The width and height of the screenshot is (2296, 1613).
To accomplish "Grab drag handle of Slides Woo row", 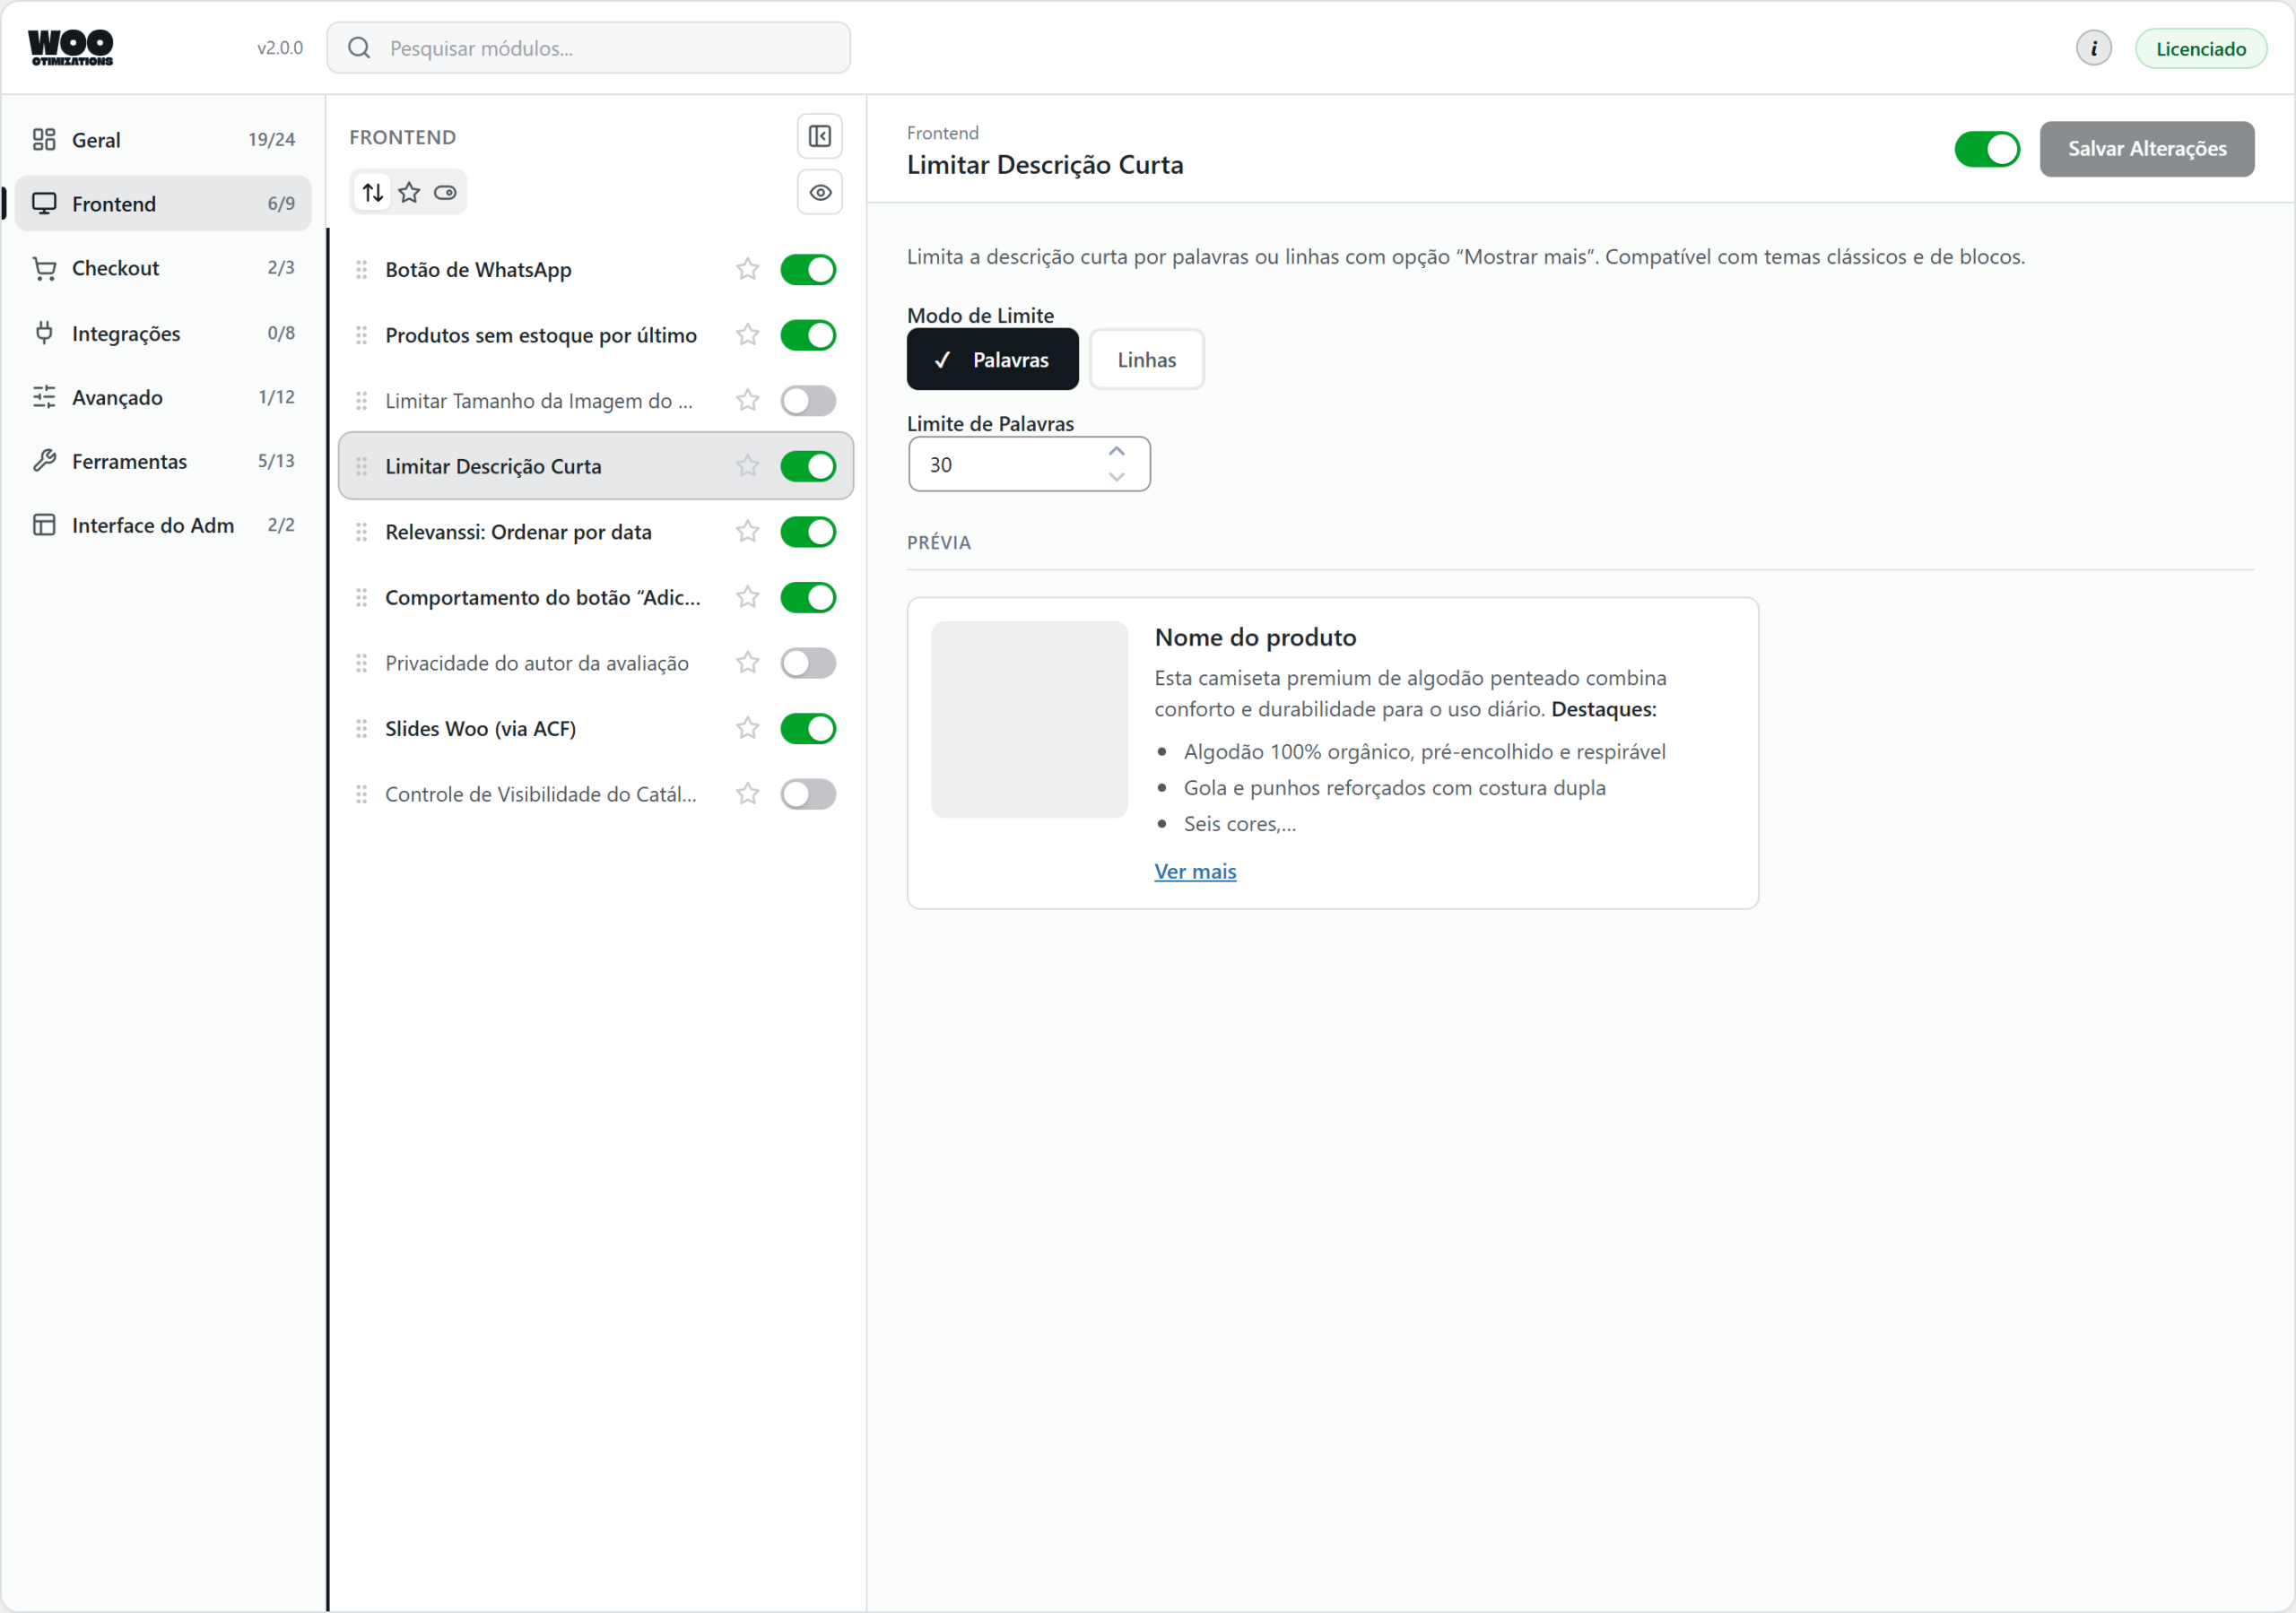I will [361, 729].
